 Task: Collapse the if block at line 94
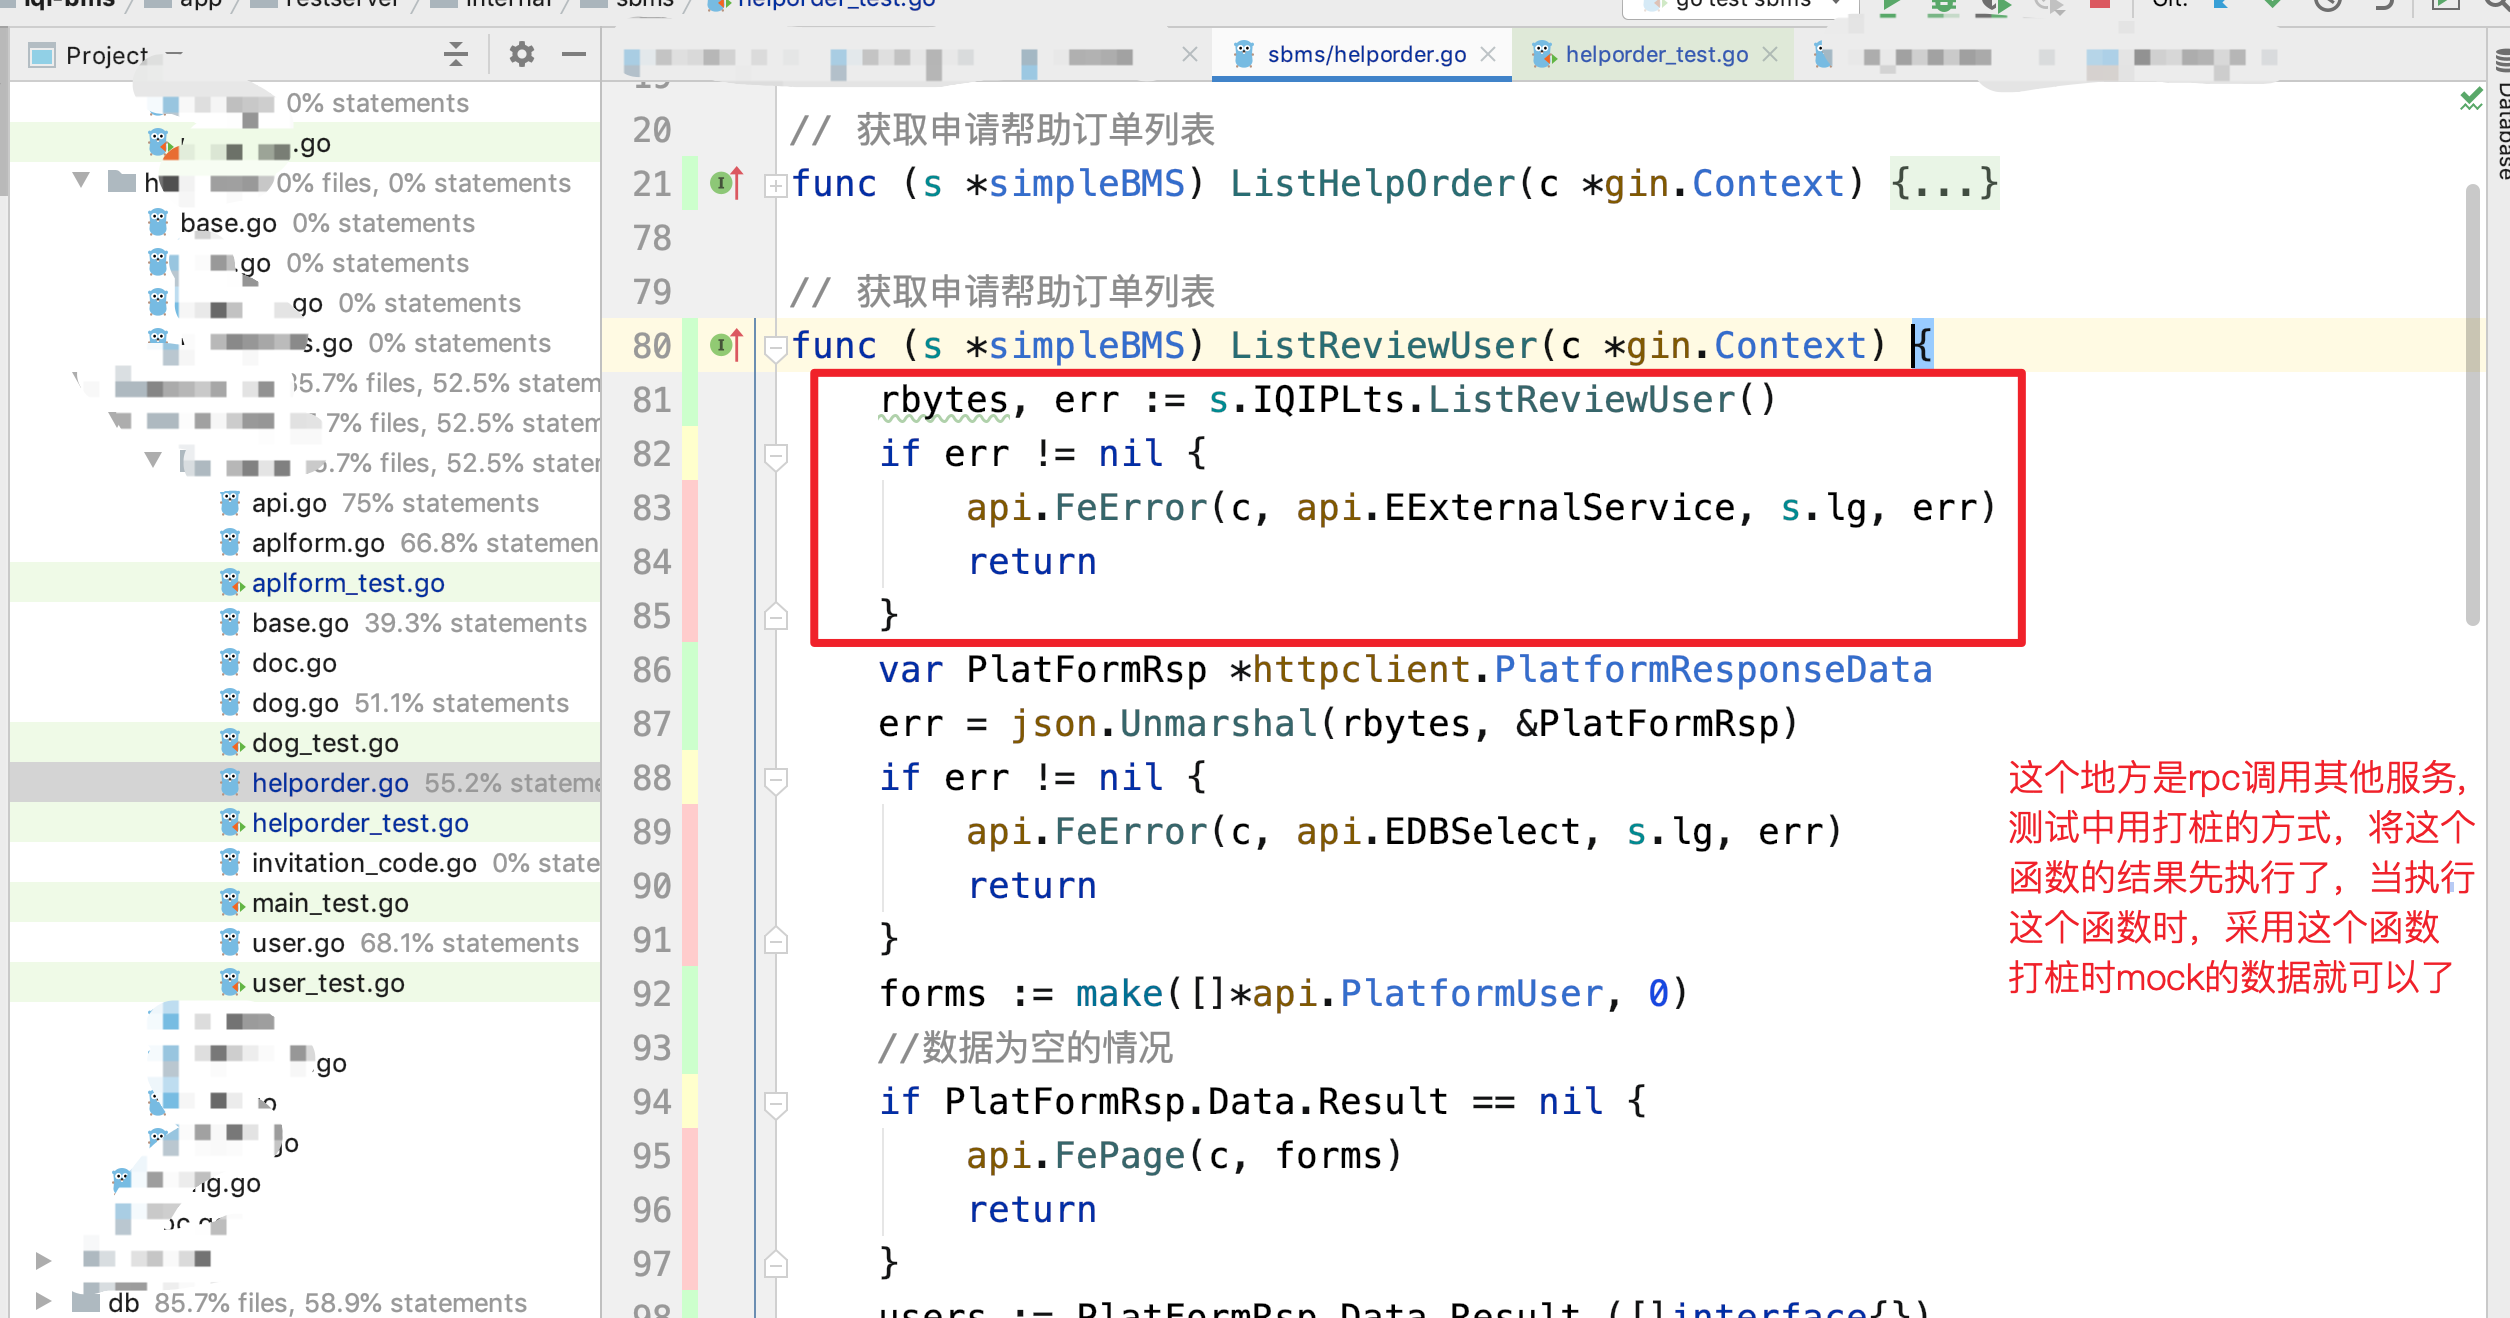[x=776, y=1103]
